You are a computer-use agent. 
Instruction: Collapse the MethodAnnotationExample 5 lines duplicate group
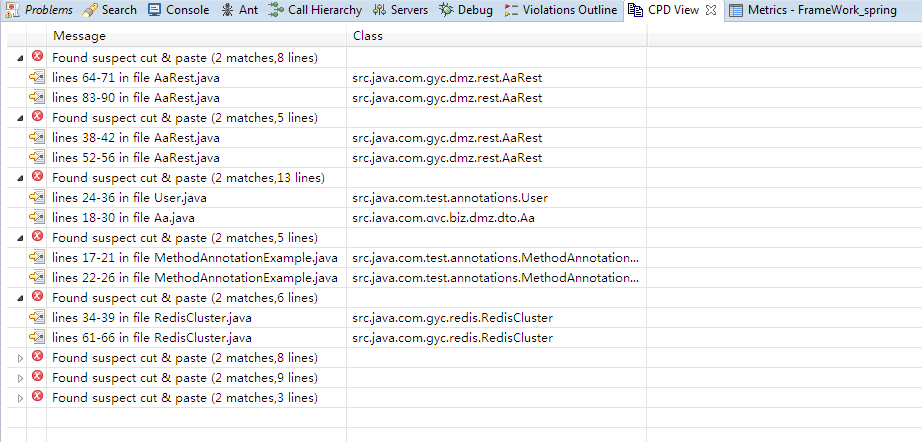[x=21, y=238]
